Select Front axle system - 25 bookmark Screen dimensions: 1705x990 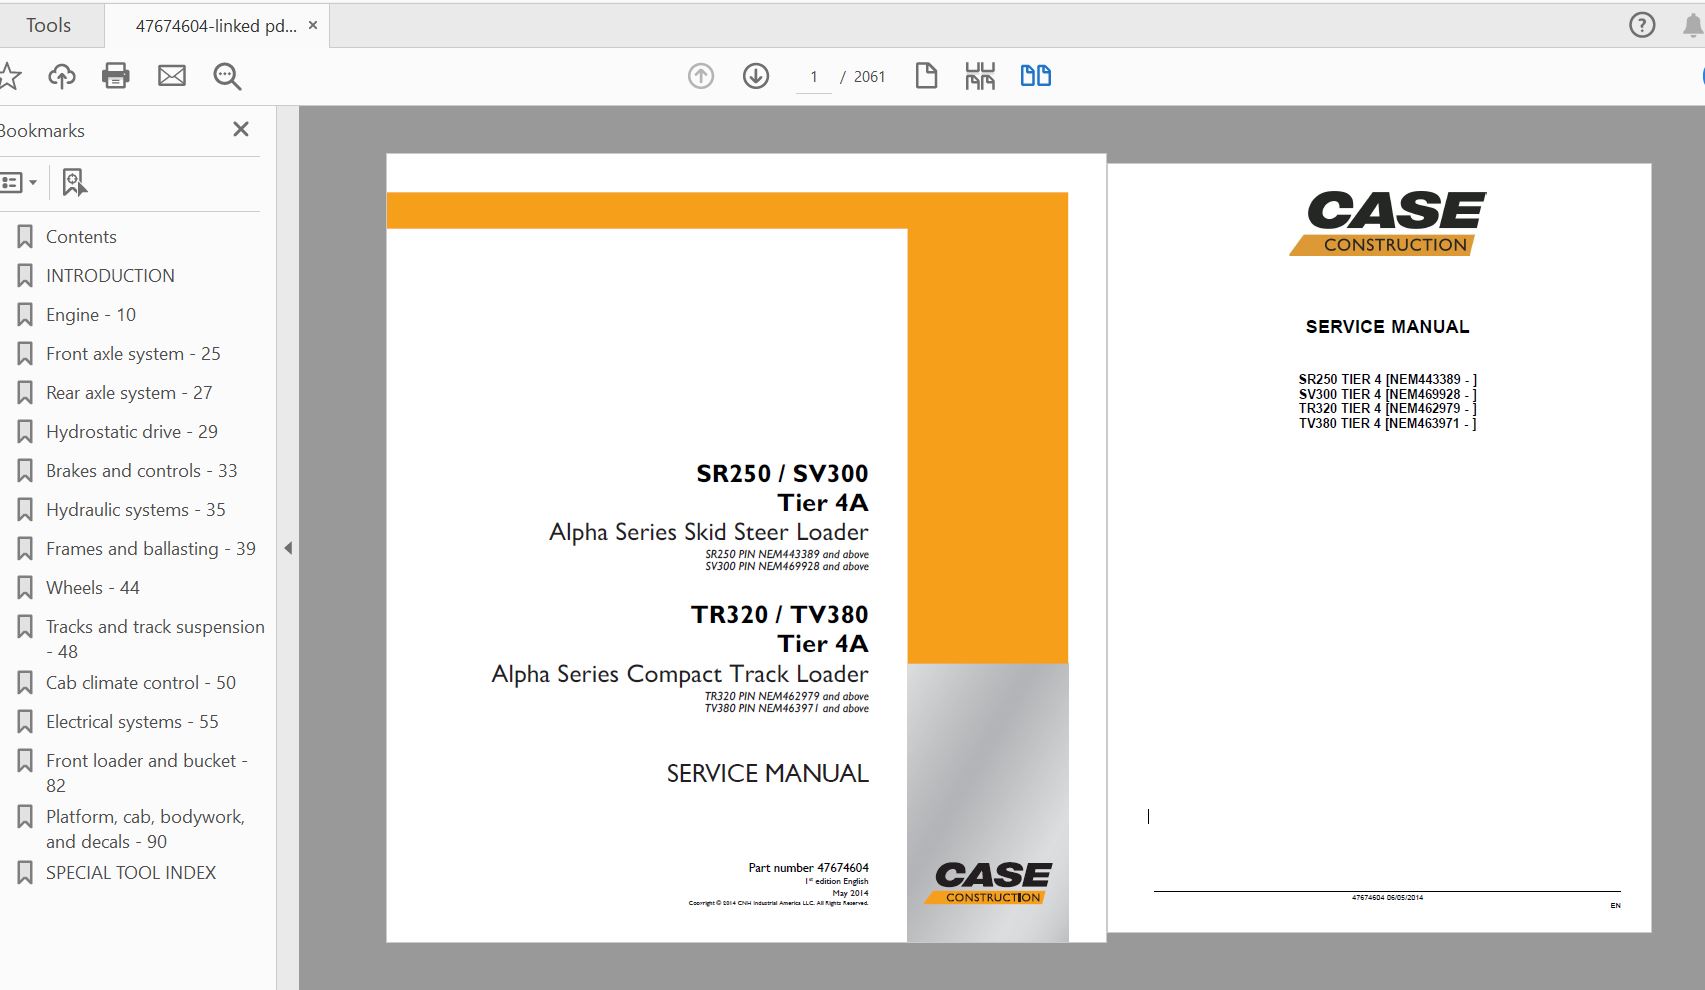click(x=133, y=354)
